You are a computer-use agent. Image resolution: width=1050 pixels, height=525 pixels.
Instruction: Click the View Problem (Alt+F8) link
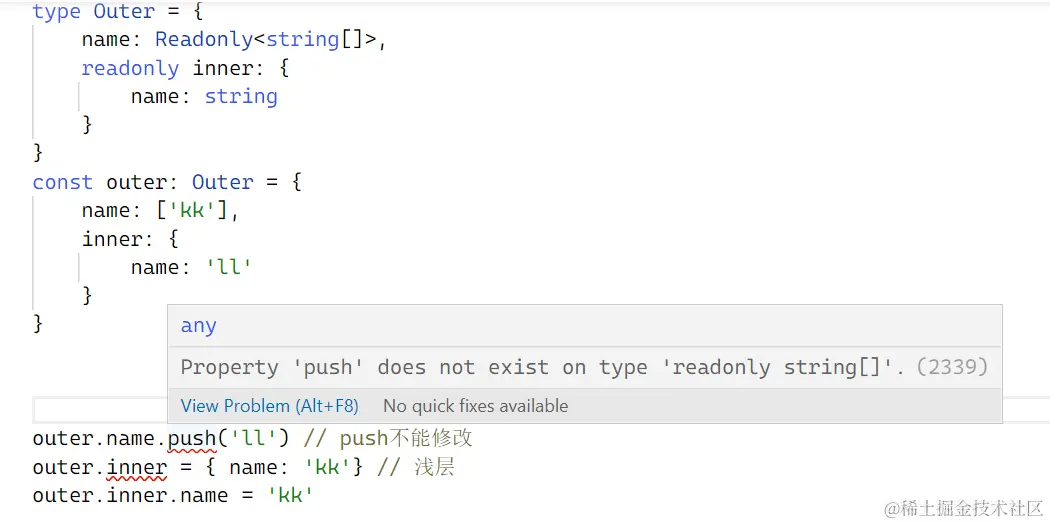tap(269, 406)
